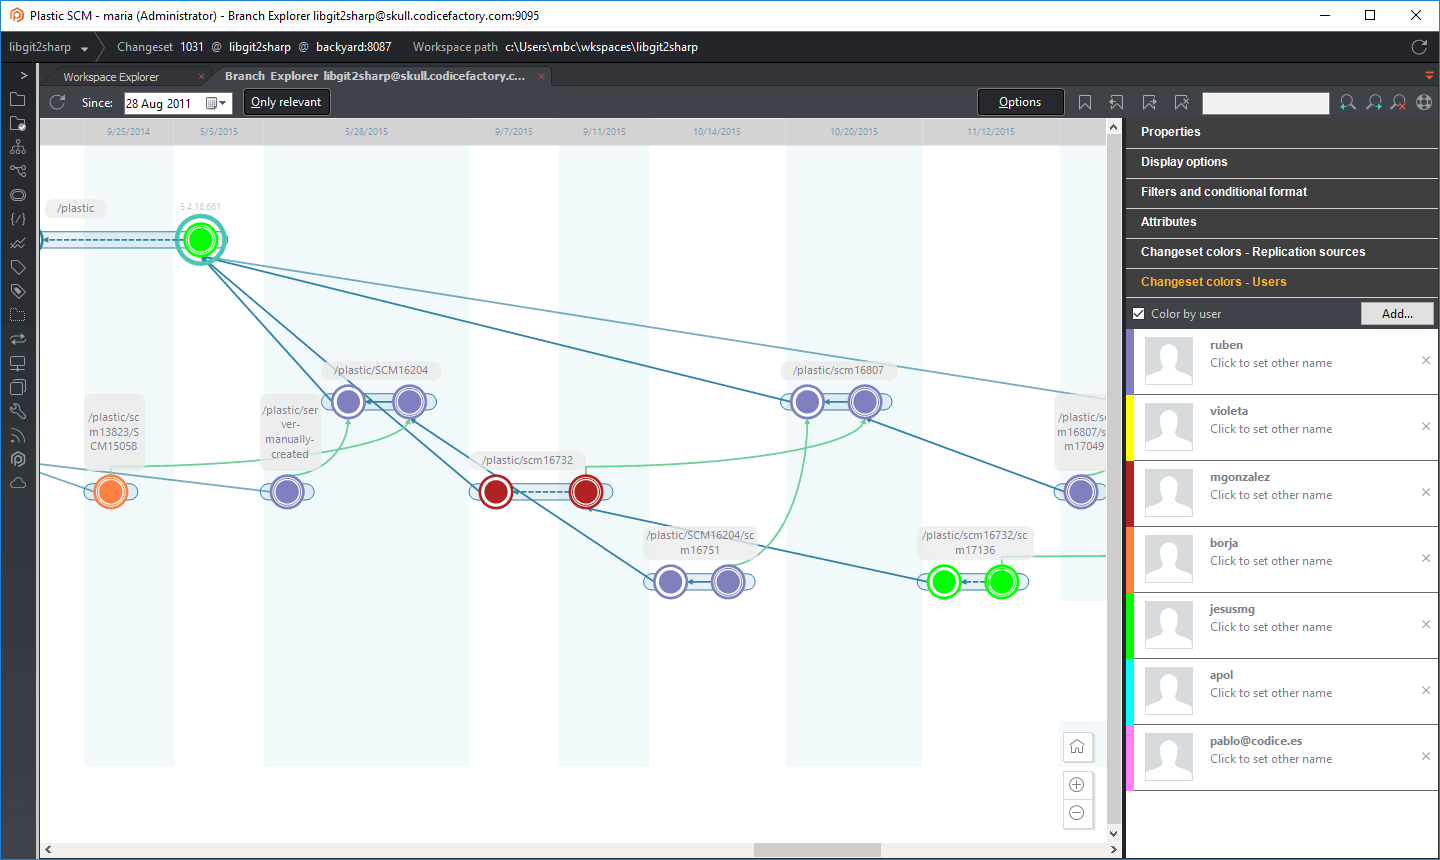Viewport: 1440px width, 860px height.
Task: Open the shelves dashed-folder icon in sidebar
Action: click(x=17, y=315)
